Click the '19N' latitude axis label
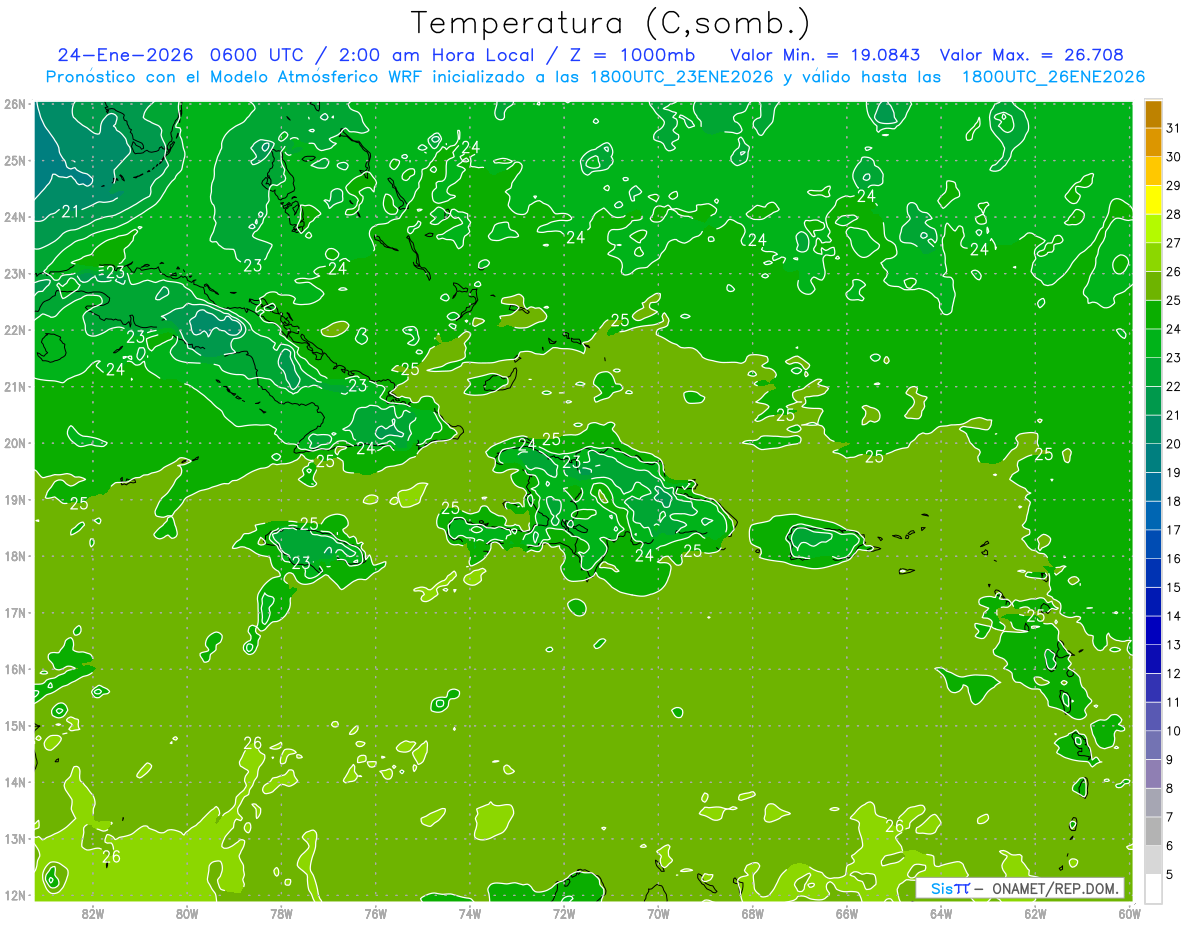 pyautogui.click(x=14, y=499)
